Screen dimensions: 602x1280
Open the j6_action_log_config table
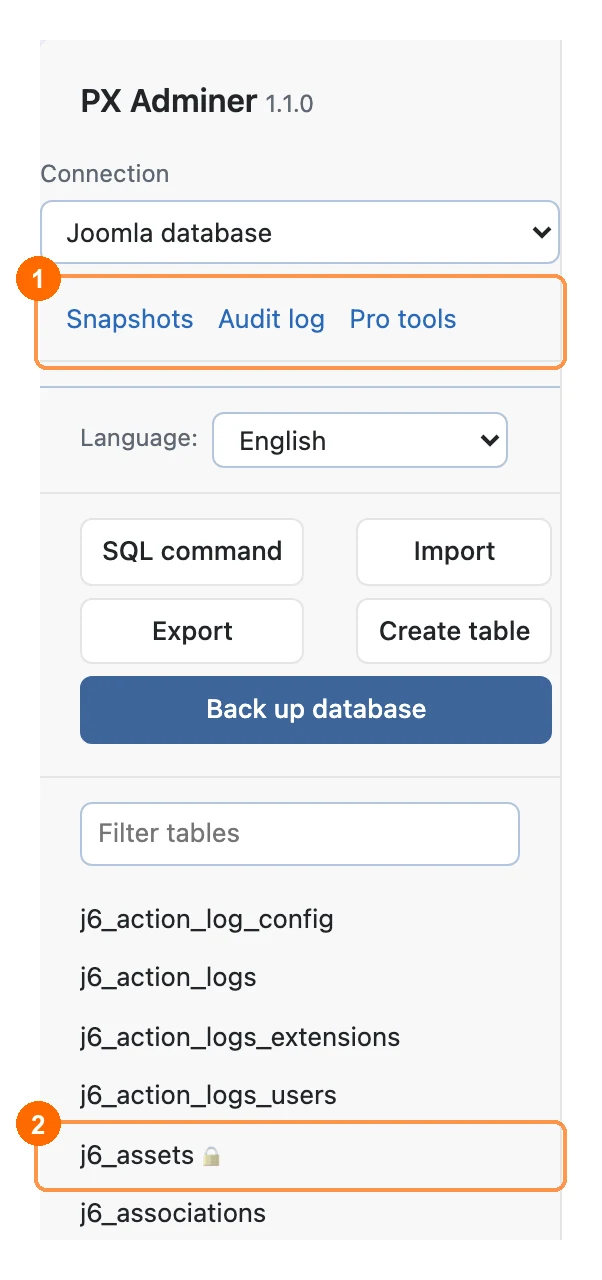coord(206,919)
